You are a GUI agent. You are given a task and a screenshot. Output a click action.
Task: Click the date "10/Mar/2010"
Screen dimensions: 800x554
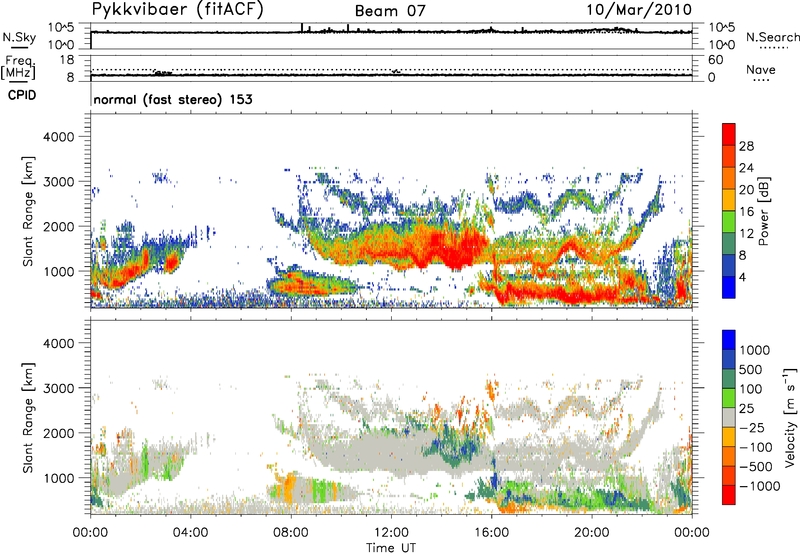click(x=639, y=10)
